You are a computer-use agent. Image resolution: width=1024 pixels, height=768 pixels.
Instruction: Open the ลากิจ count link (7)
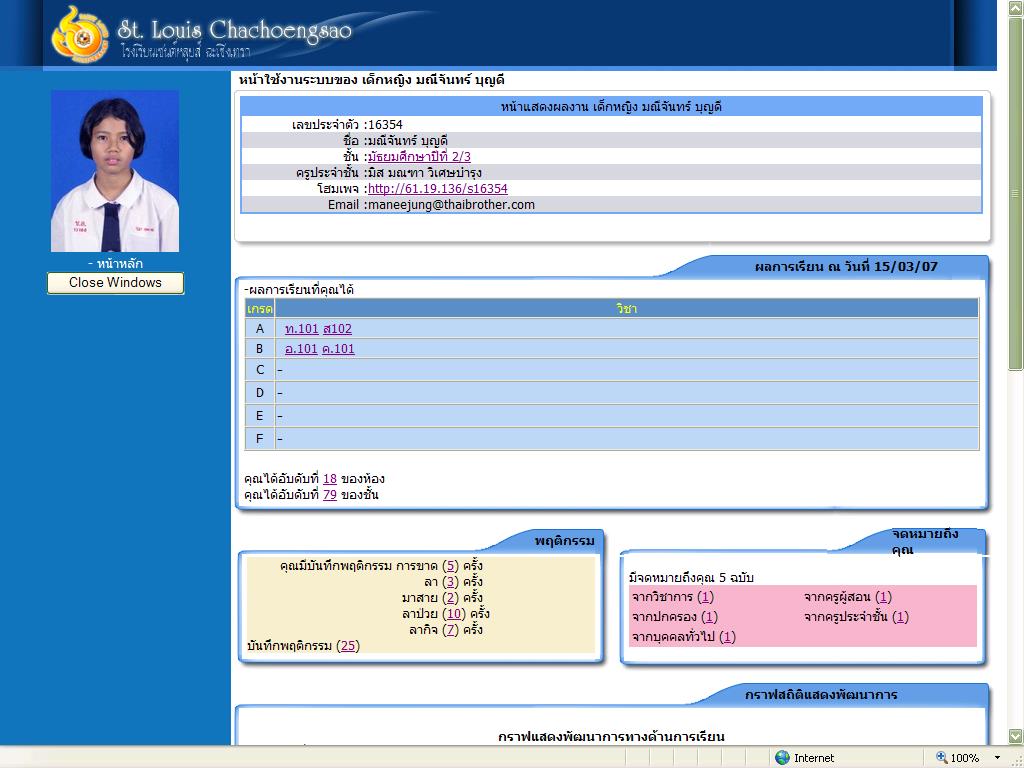pos(451,630)
